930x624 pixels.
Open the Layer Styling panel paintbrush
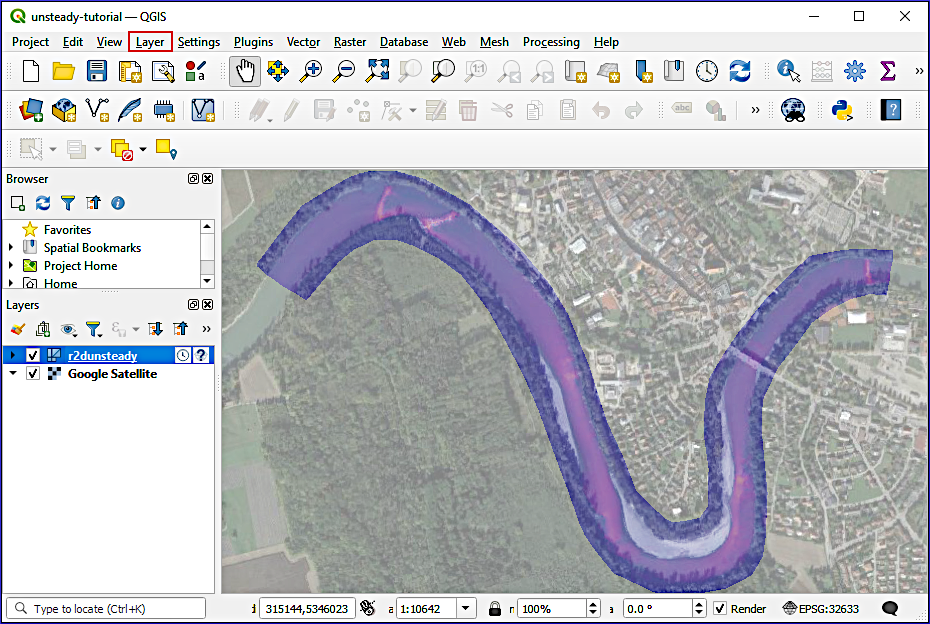point(17,329)
